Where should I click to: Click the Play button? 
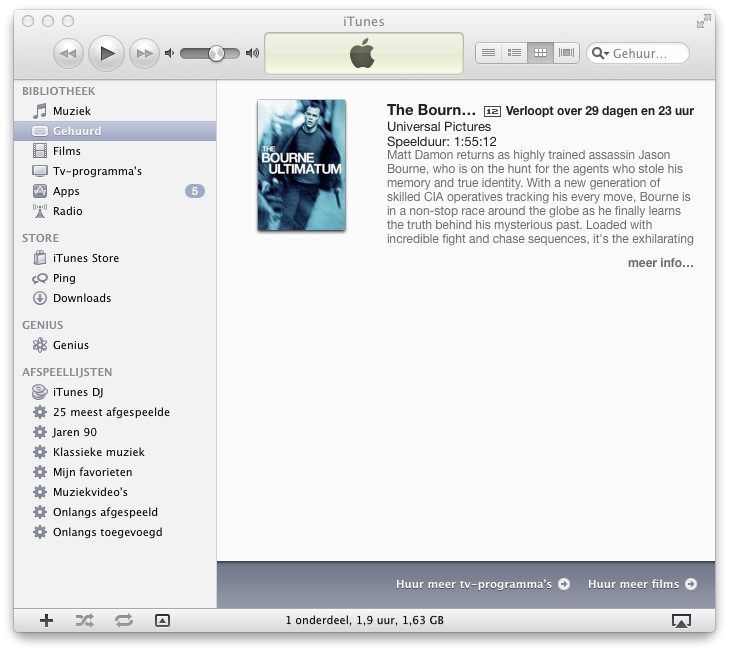click(106, 53)
